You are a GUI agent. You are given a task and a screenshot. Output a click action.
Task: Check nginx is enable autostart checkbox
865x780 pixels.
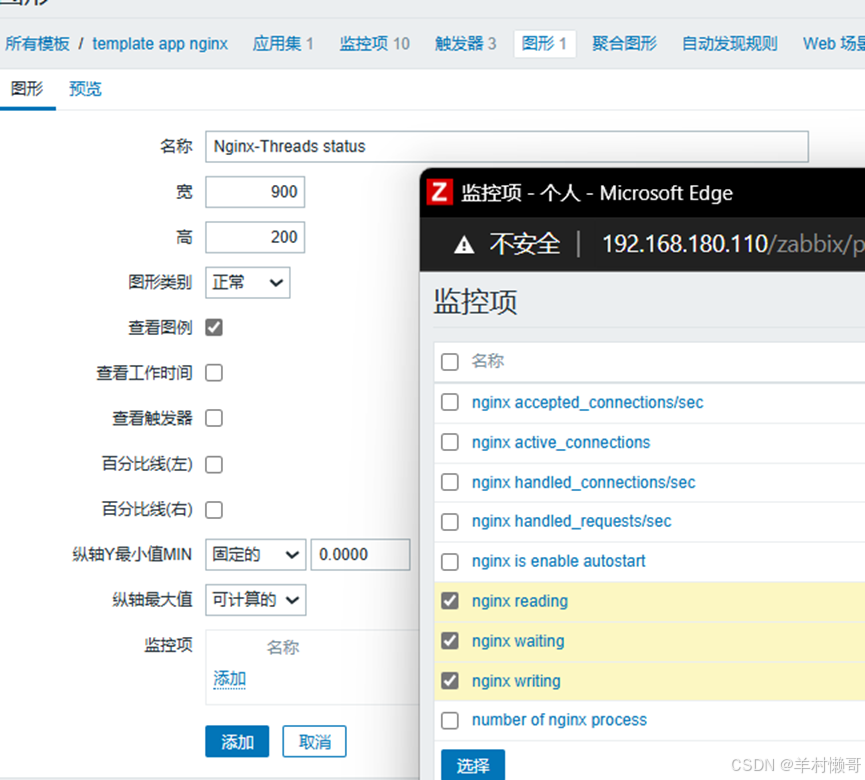coord(450,562)
